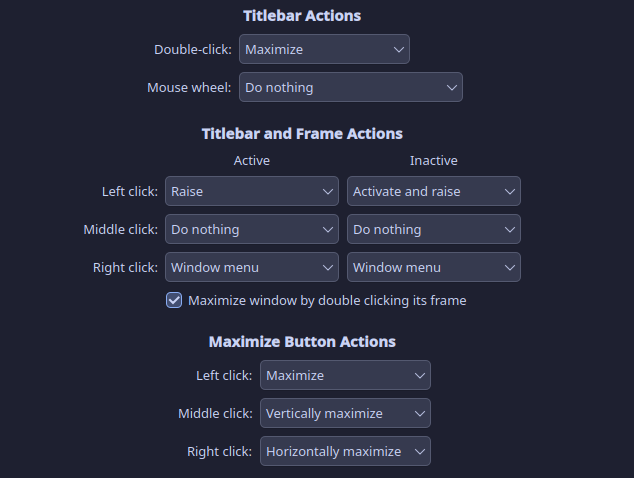Click the Active column header
634x478 pixels.
(252, 160)
